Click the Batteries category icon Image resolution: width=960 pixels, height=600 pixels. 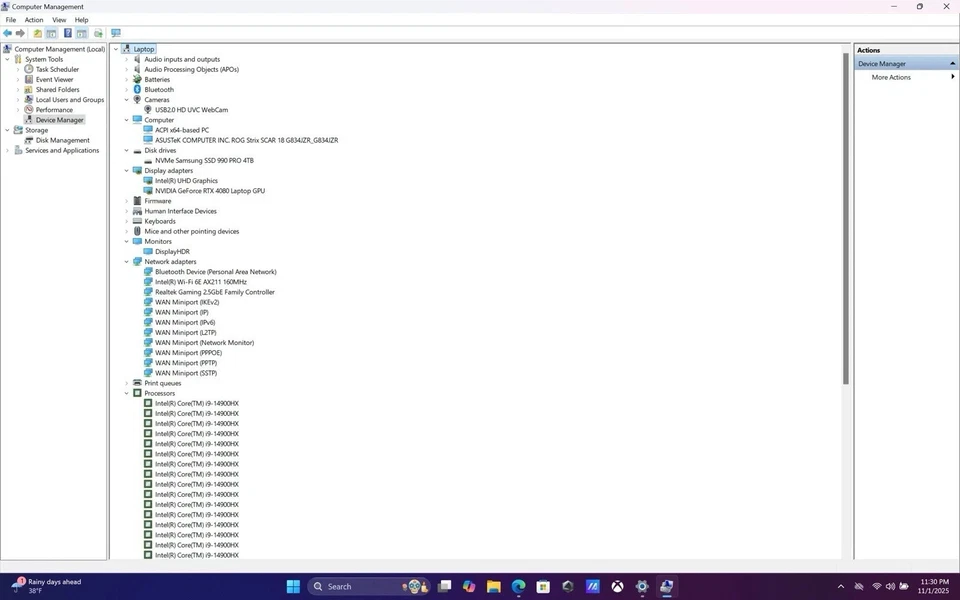(137, 80)
